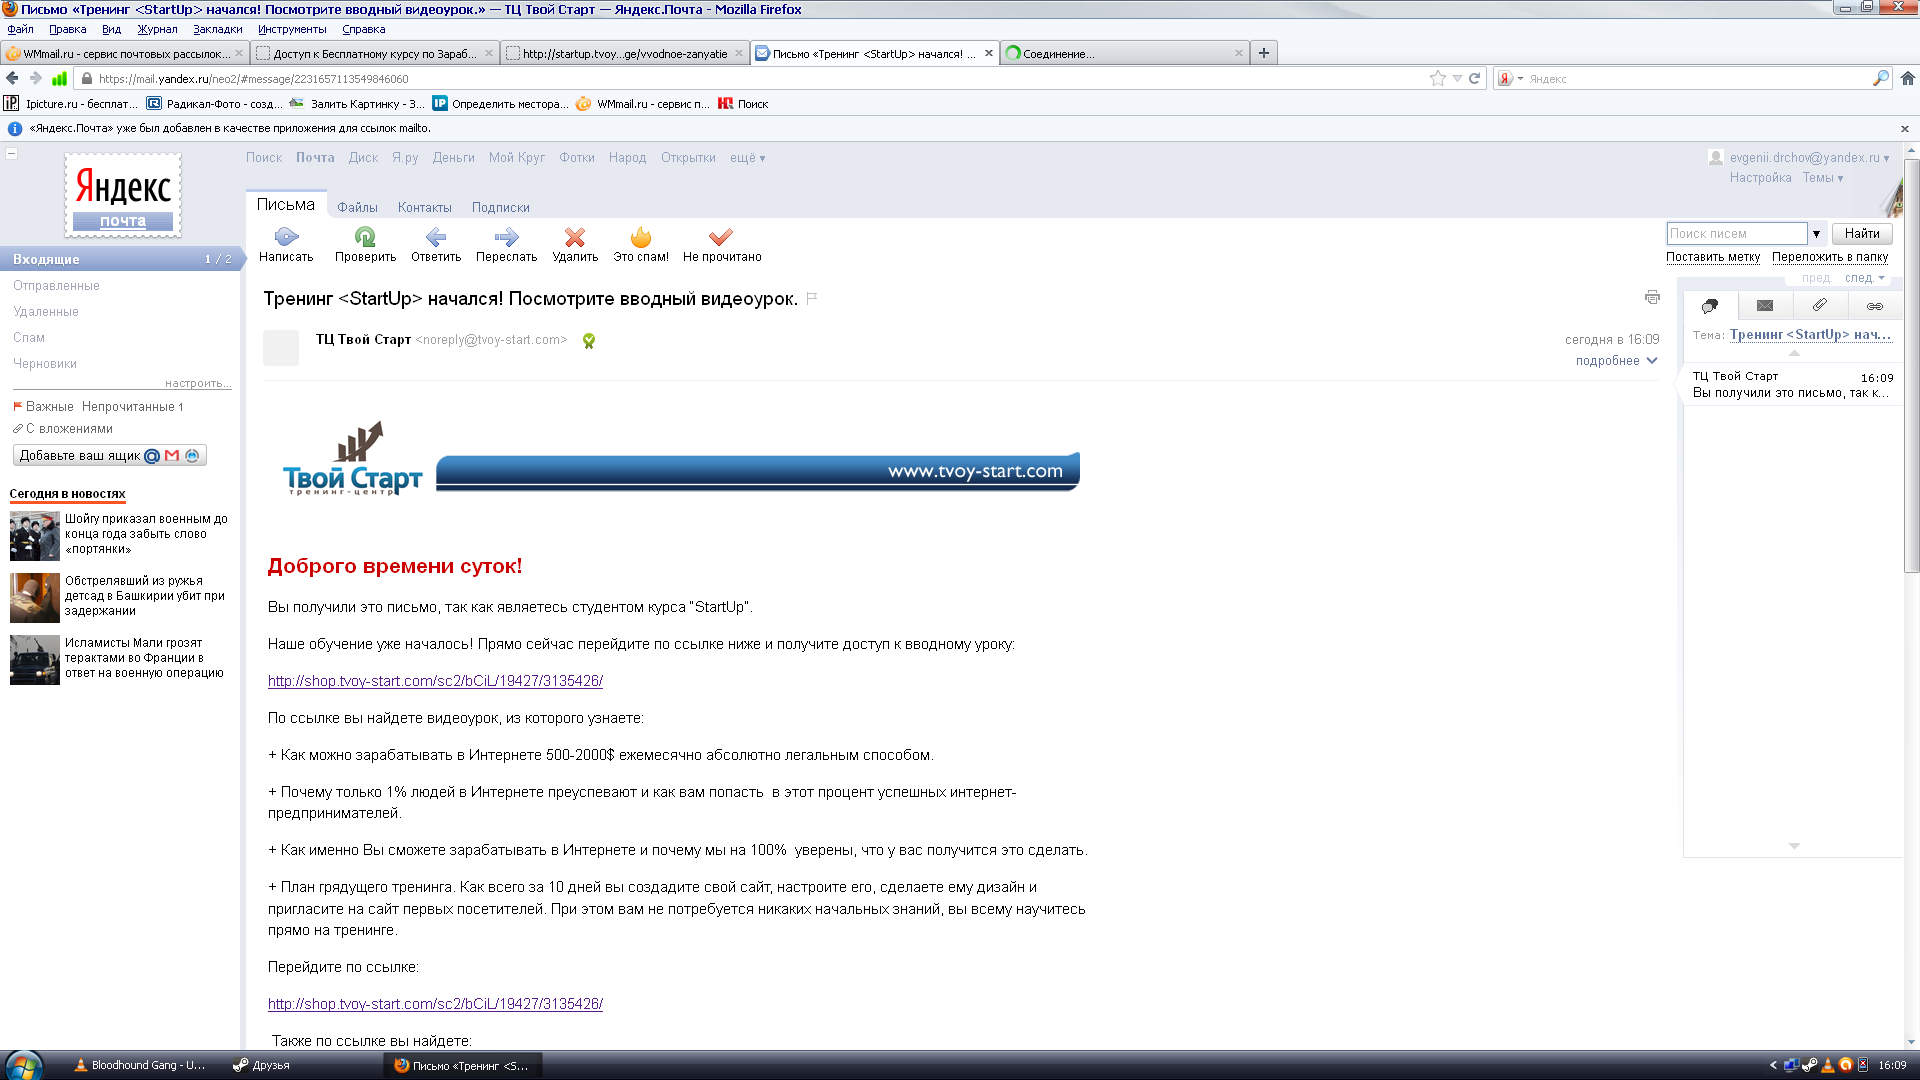The width and height of the screenshot is (1920, 1080).
Task: Click the Написать compose mail icon
Action: coord(286,237)
